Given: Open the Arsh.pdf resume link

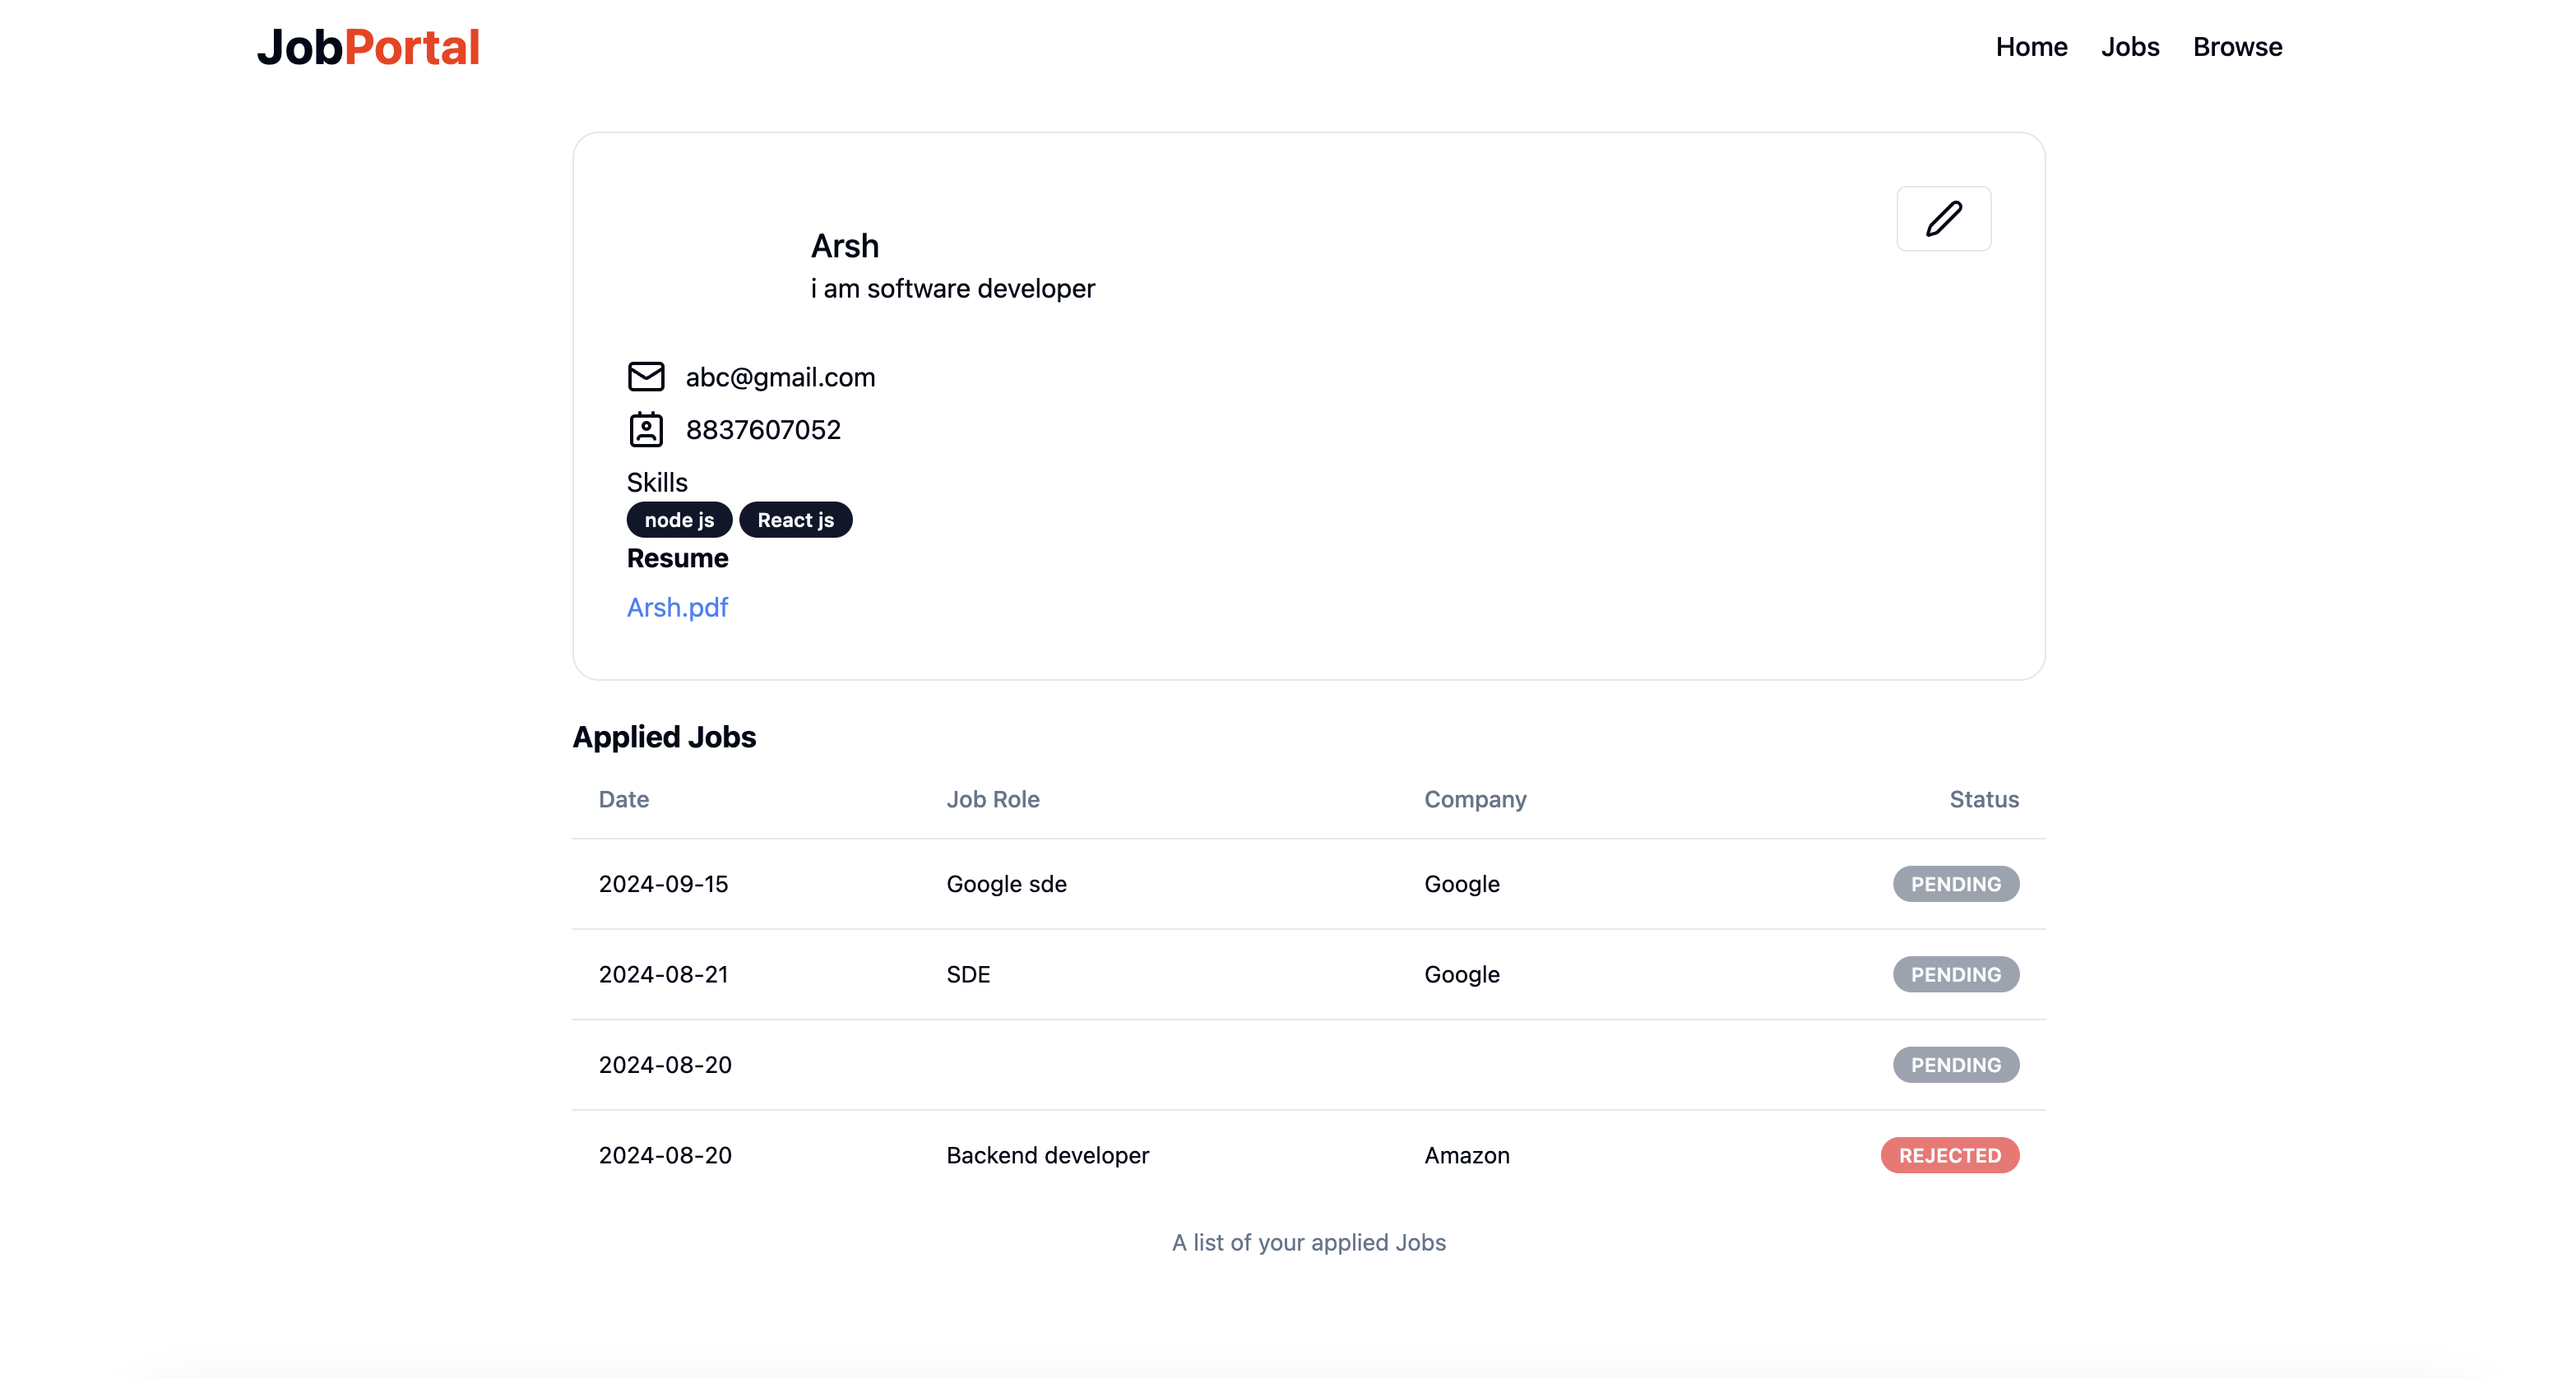Looking at the screenshot, I should [x=677, y=607].
